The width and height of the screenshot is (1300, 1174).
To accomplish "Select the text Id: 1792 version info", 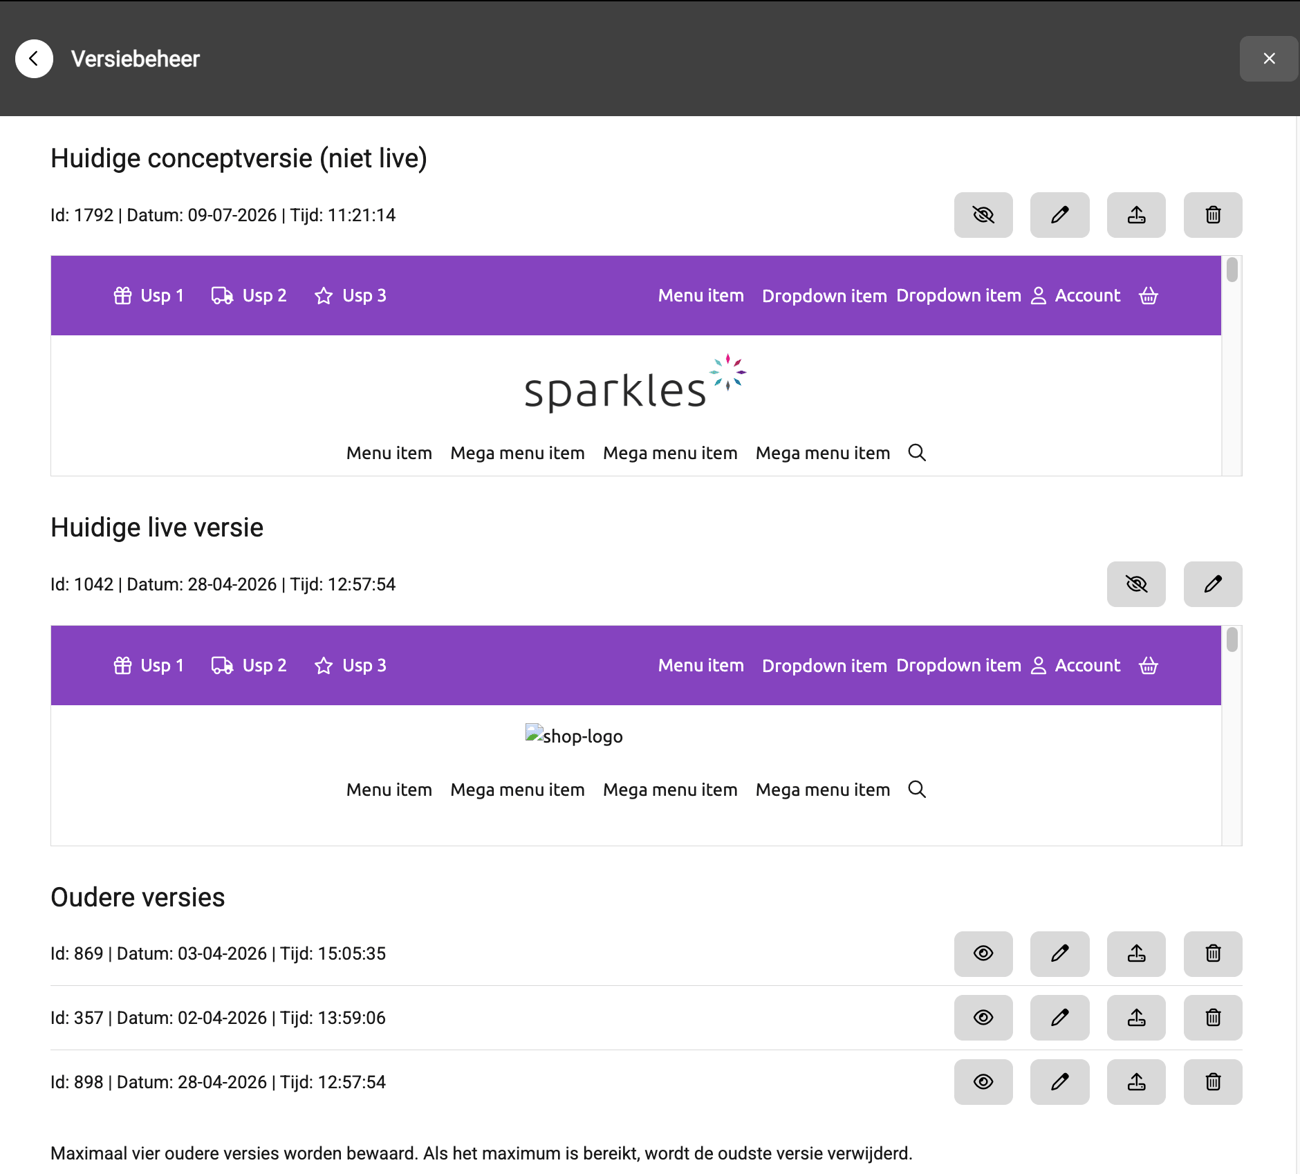I will tap(223, 215).
